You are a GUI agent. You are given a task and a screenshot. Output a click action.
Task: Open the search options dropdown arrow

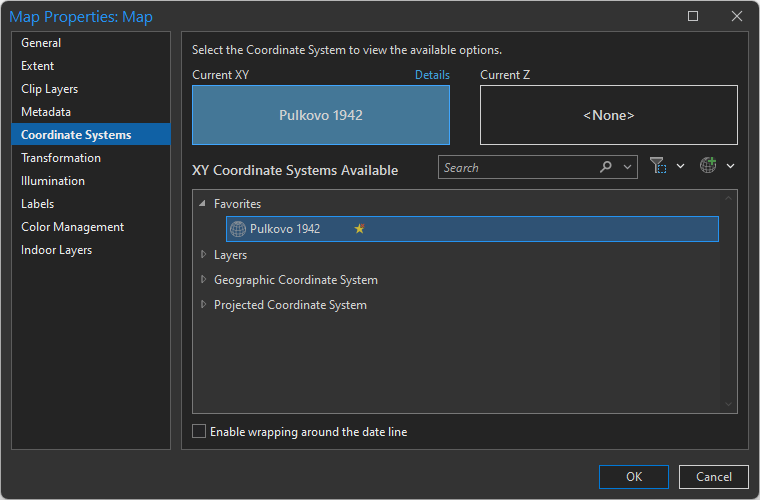coord(628,168)
